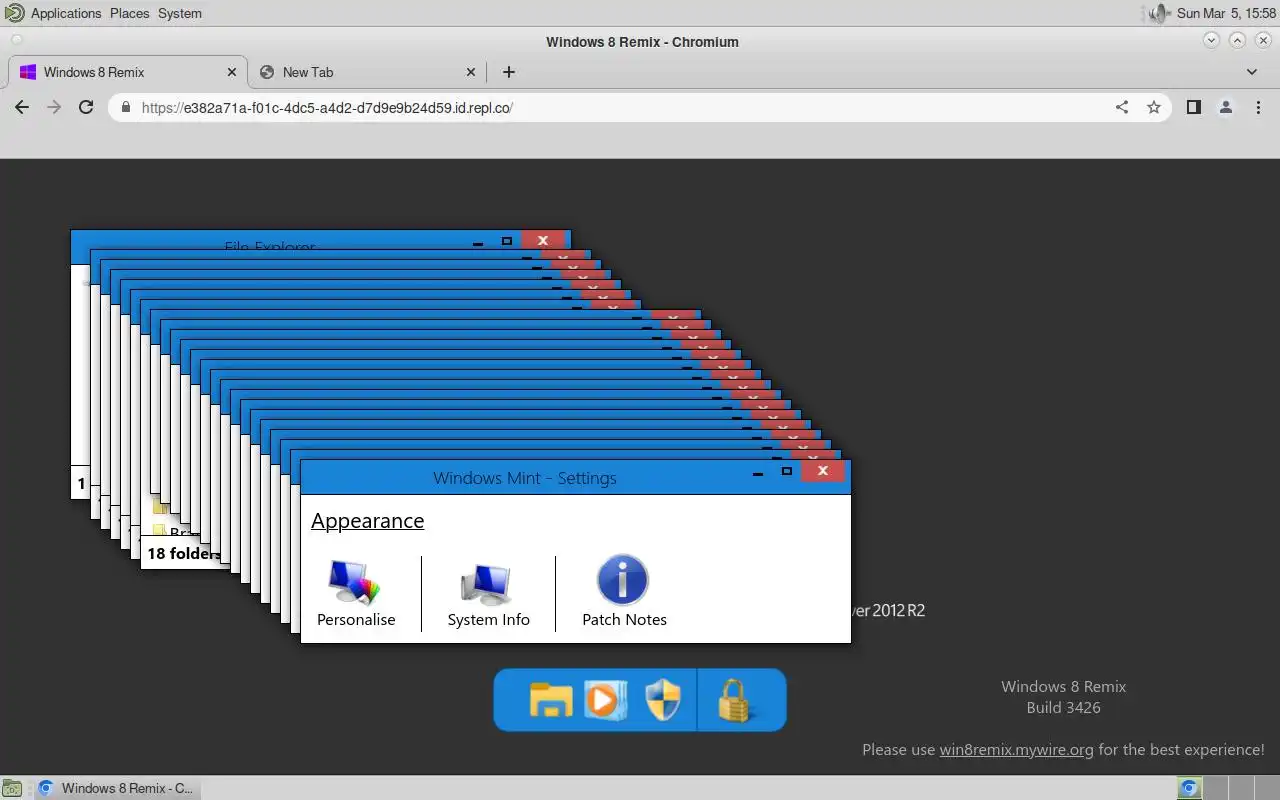Open the Places menu

129,13
